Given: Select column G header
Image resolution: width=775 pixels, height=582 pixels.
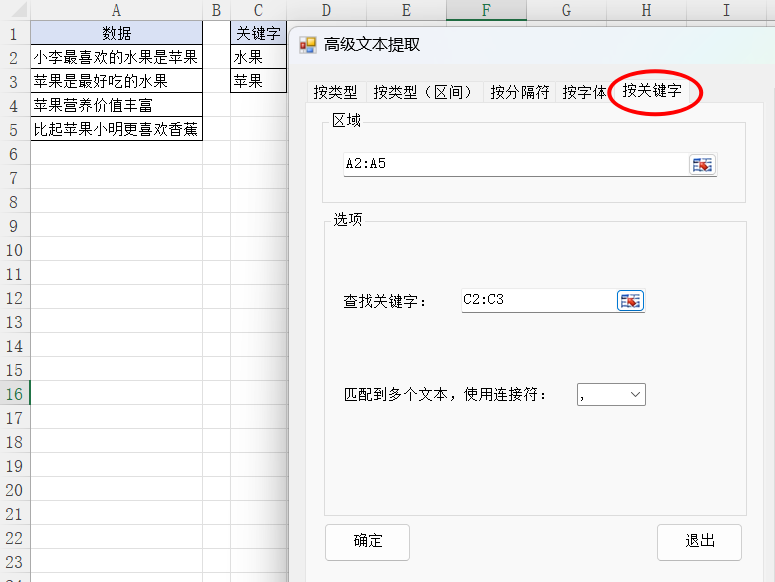Looking at the screenshot, I should 566,10.
